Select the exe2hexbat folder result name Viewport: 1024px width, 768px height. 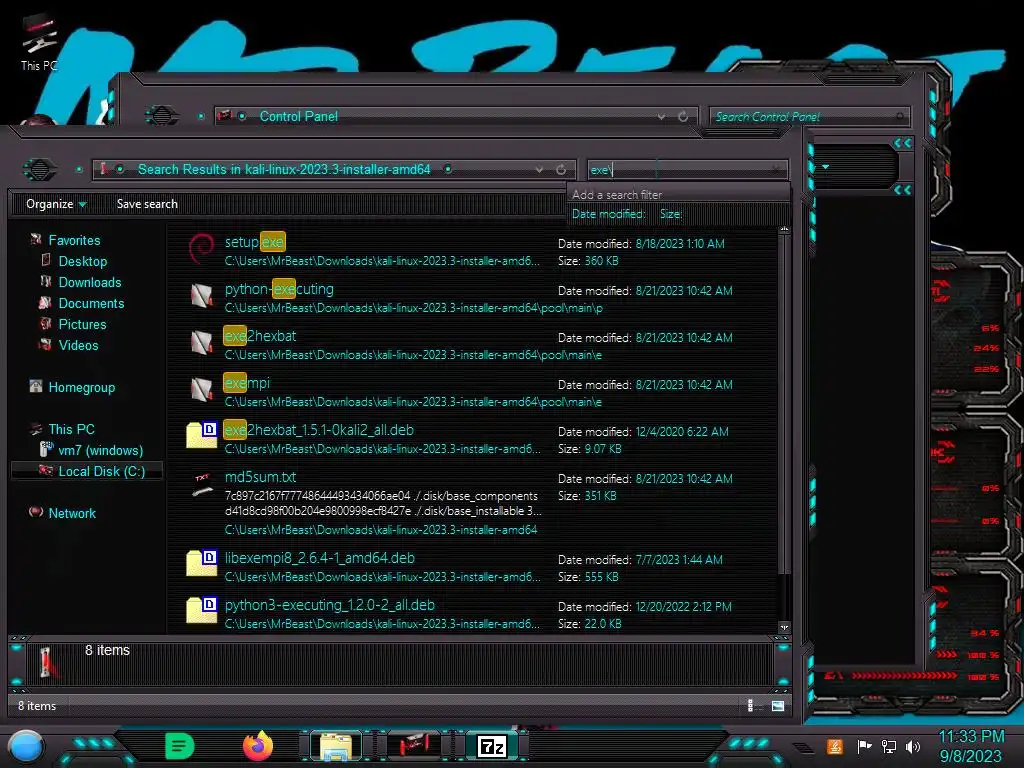pyautogui.click(x=260, y=336)
